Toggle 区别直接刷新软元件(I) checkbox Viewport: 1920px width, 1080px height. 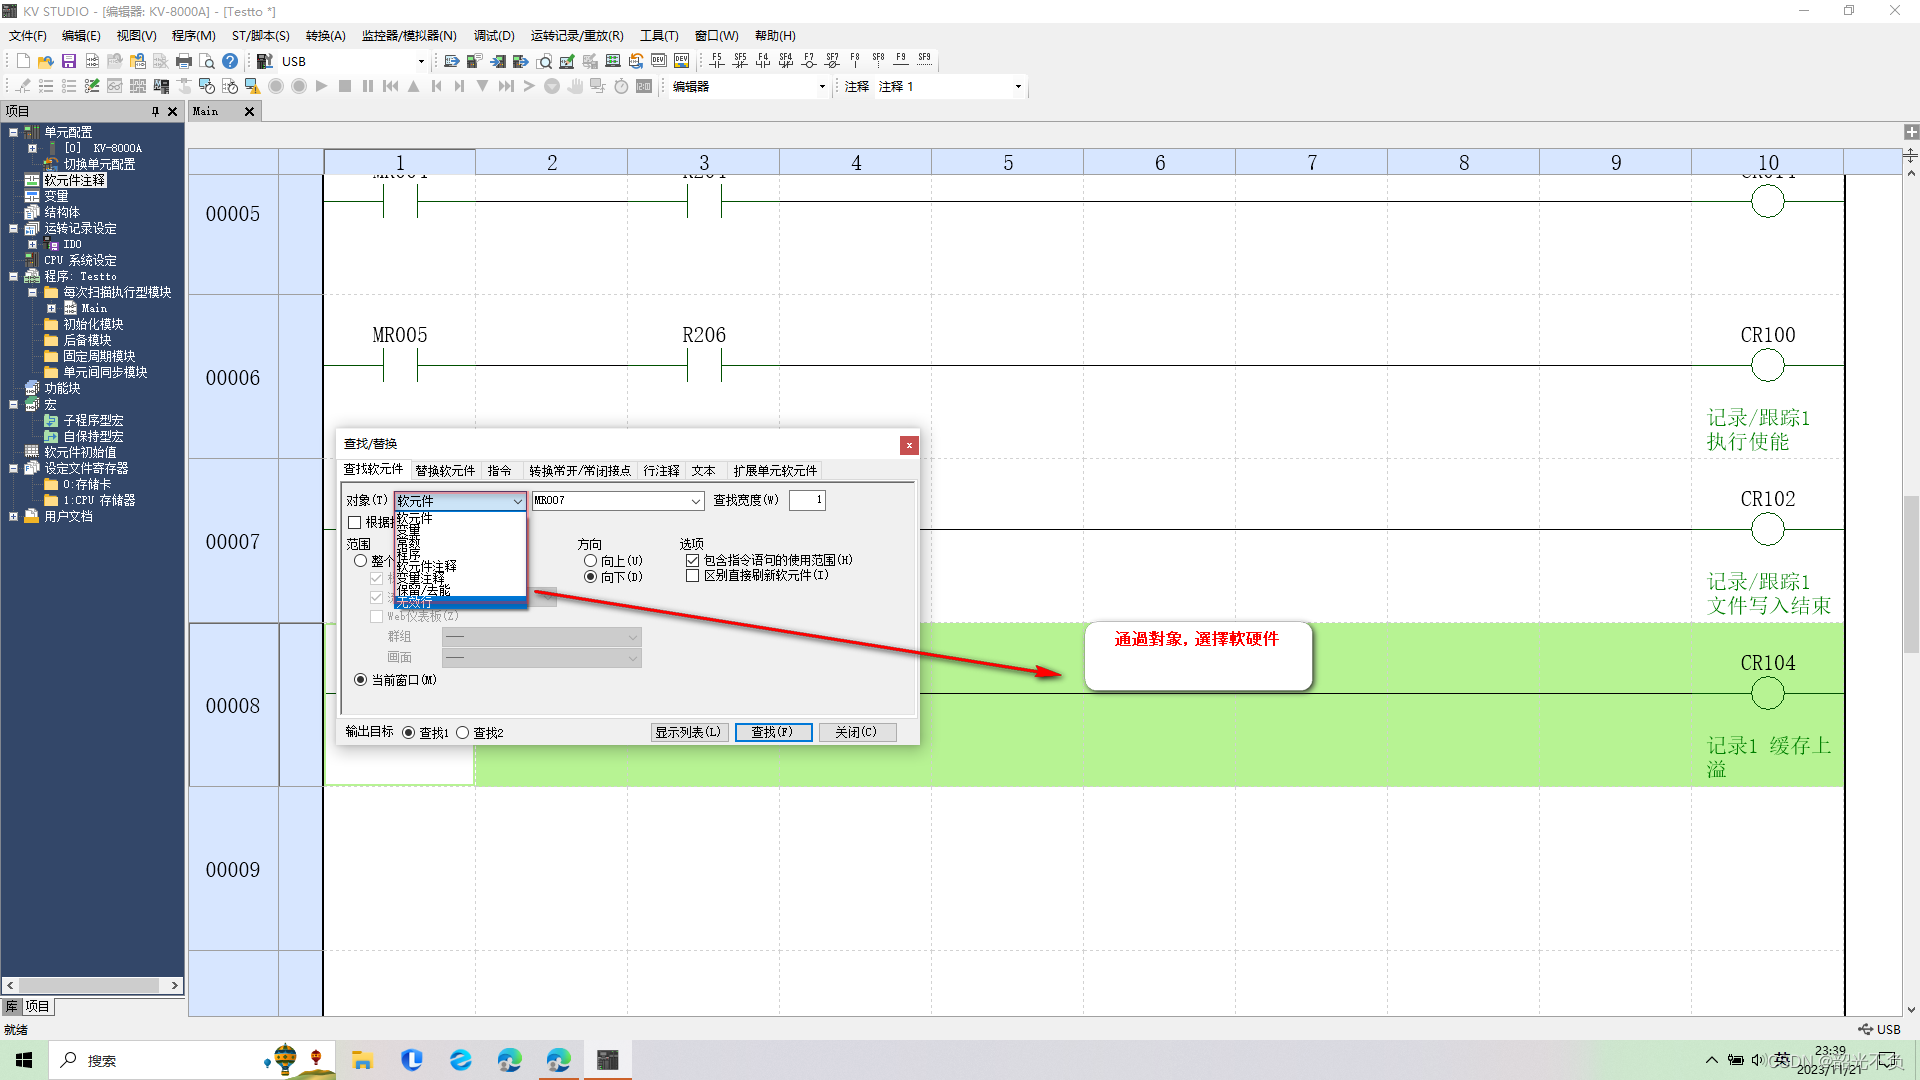[693, 575]
